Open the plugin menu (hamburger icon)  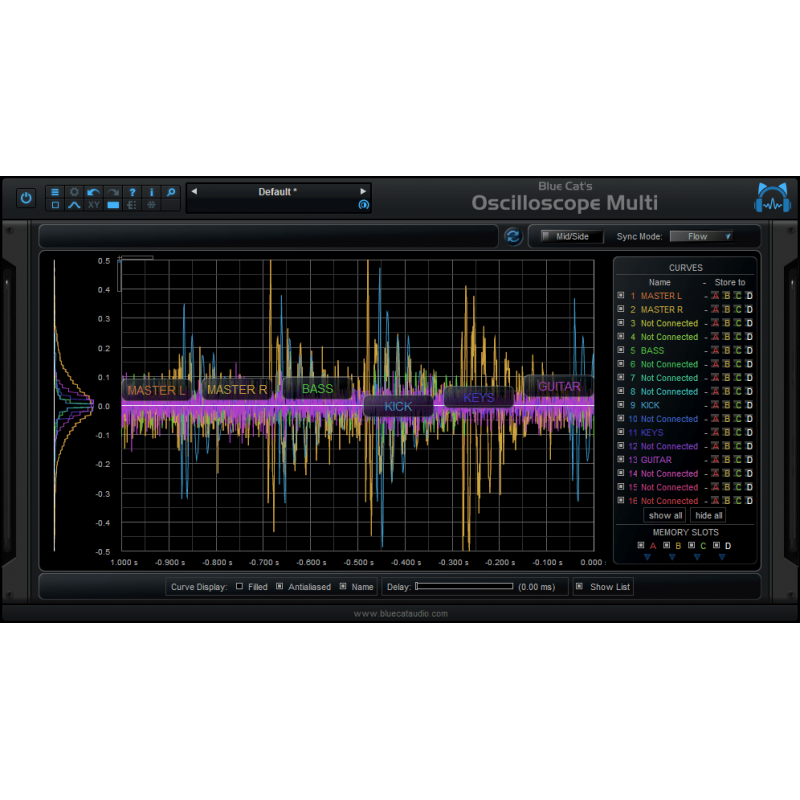point(55,192)
